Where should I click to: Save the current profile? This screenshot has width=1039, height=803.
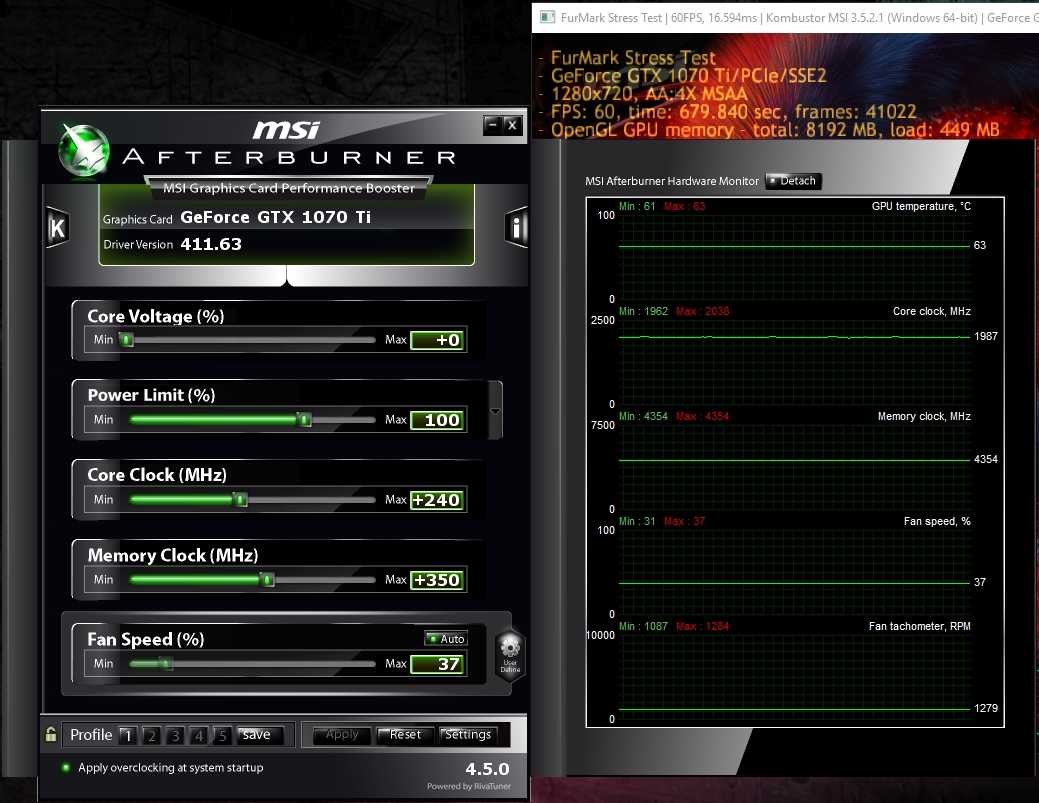(x=257, y=735)
